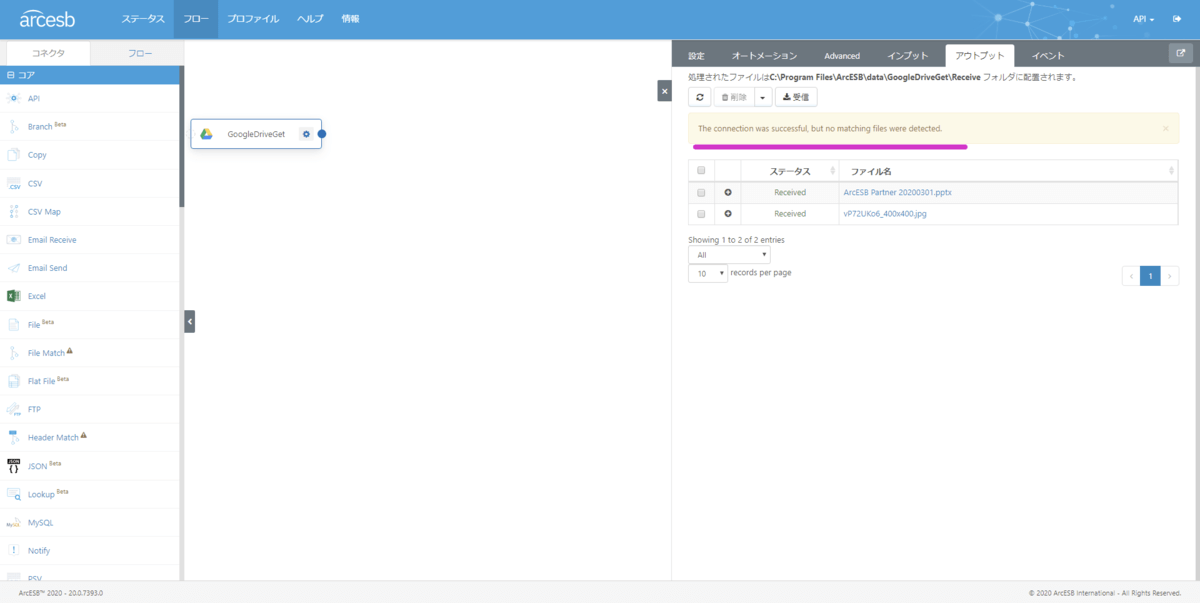Image resolution: width=1200 pixels, height=603 pixels.
Task: Select the Notify connector icon
Action: (14, 551)
